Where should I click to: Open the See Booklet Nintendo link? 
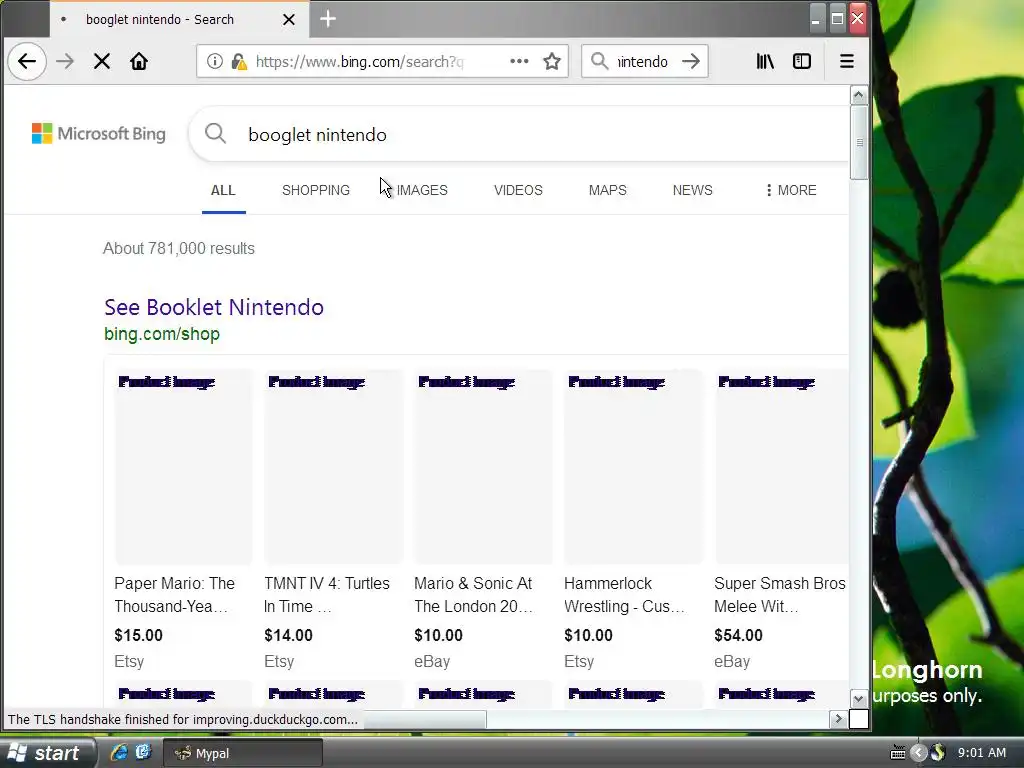click(x=214, y=308)
